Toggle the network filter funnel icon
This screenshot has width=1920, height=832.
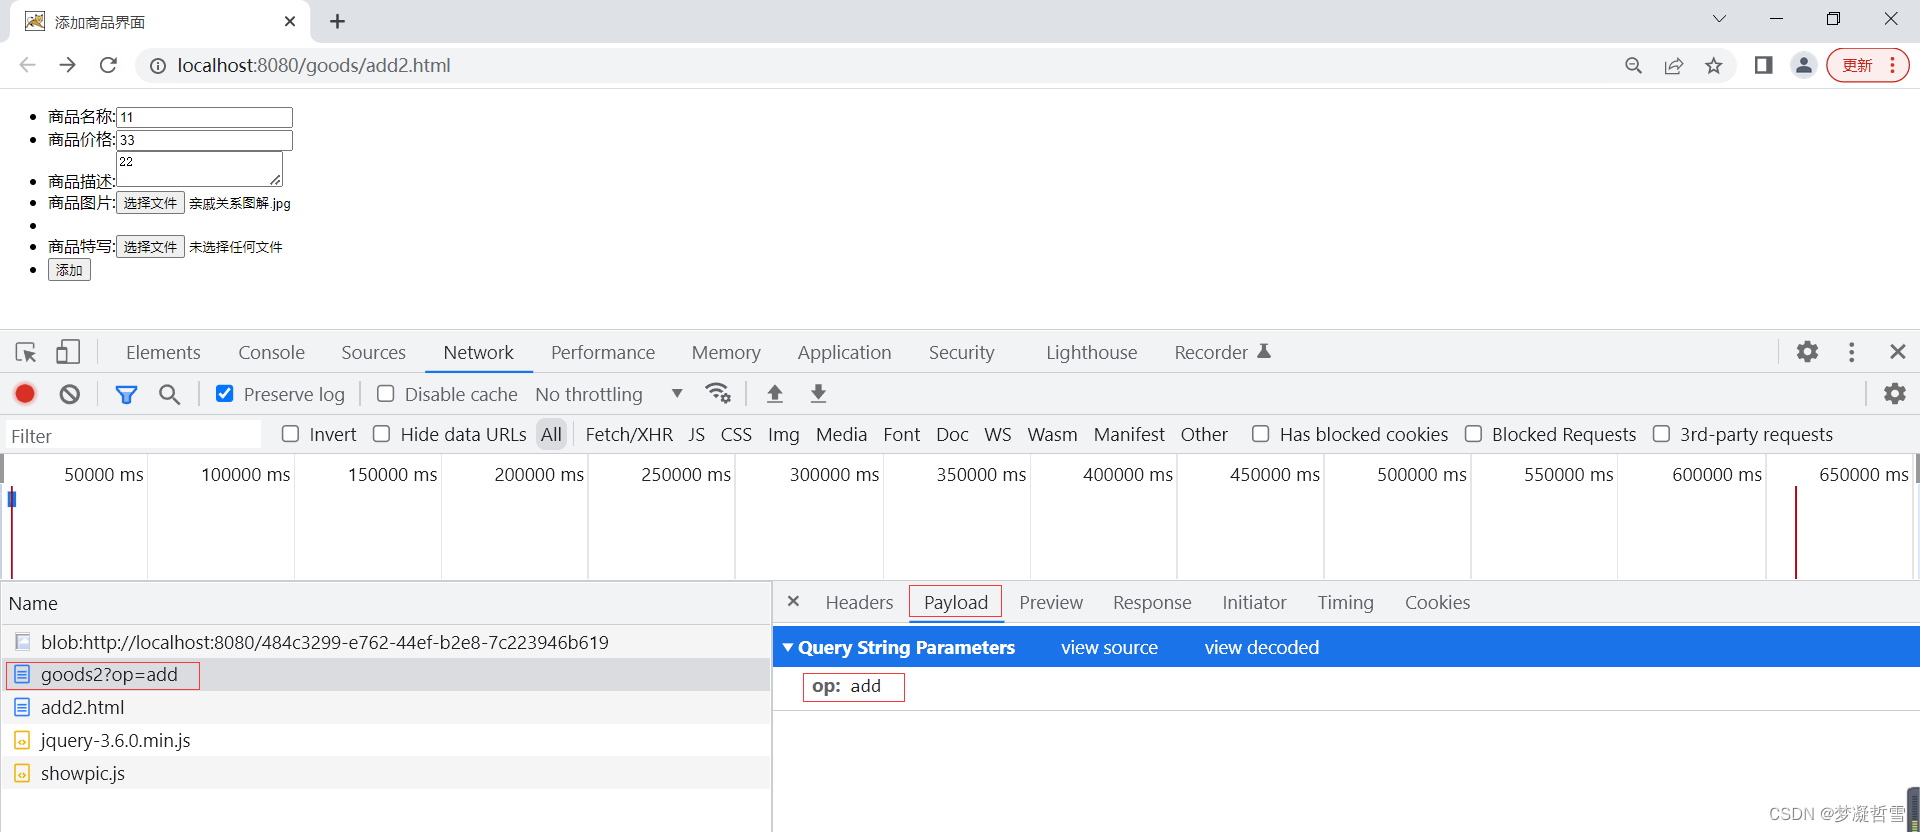click(x=126, y=394)
